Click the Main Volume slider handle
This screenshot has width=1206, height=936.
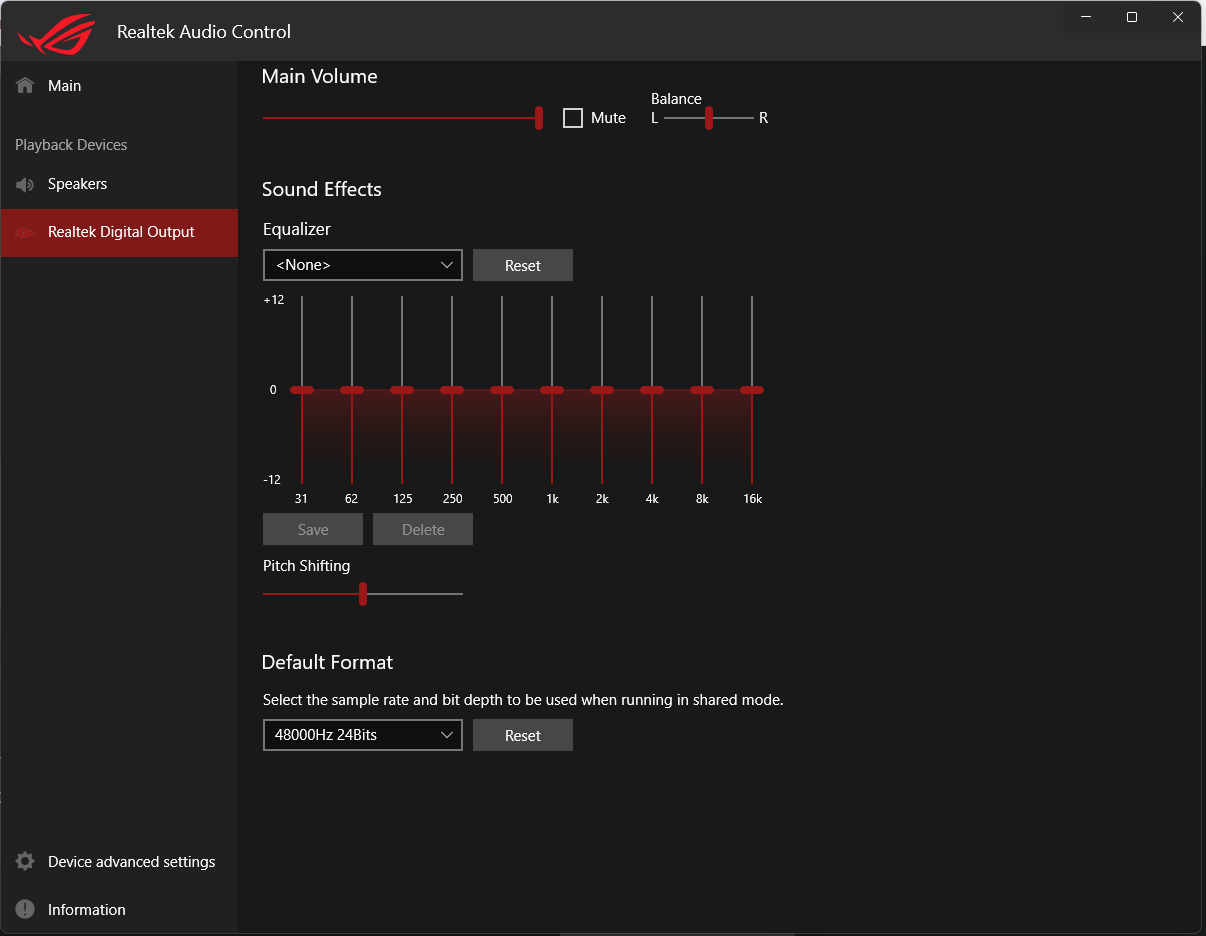pyautogui.click(x=539, y=118)
